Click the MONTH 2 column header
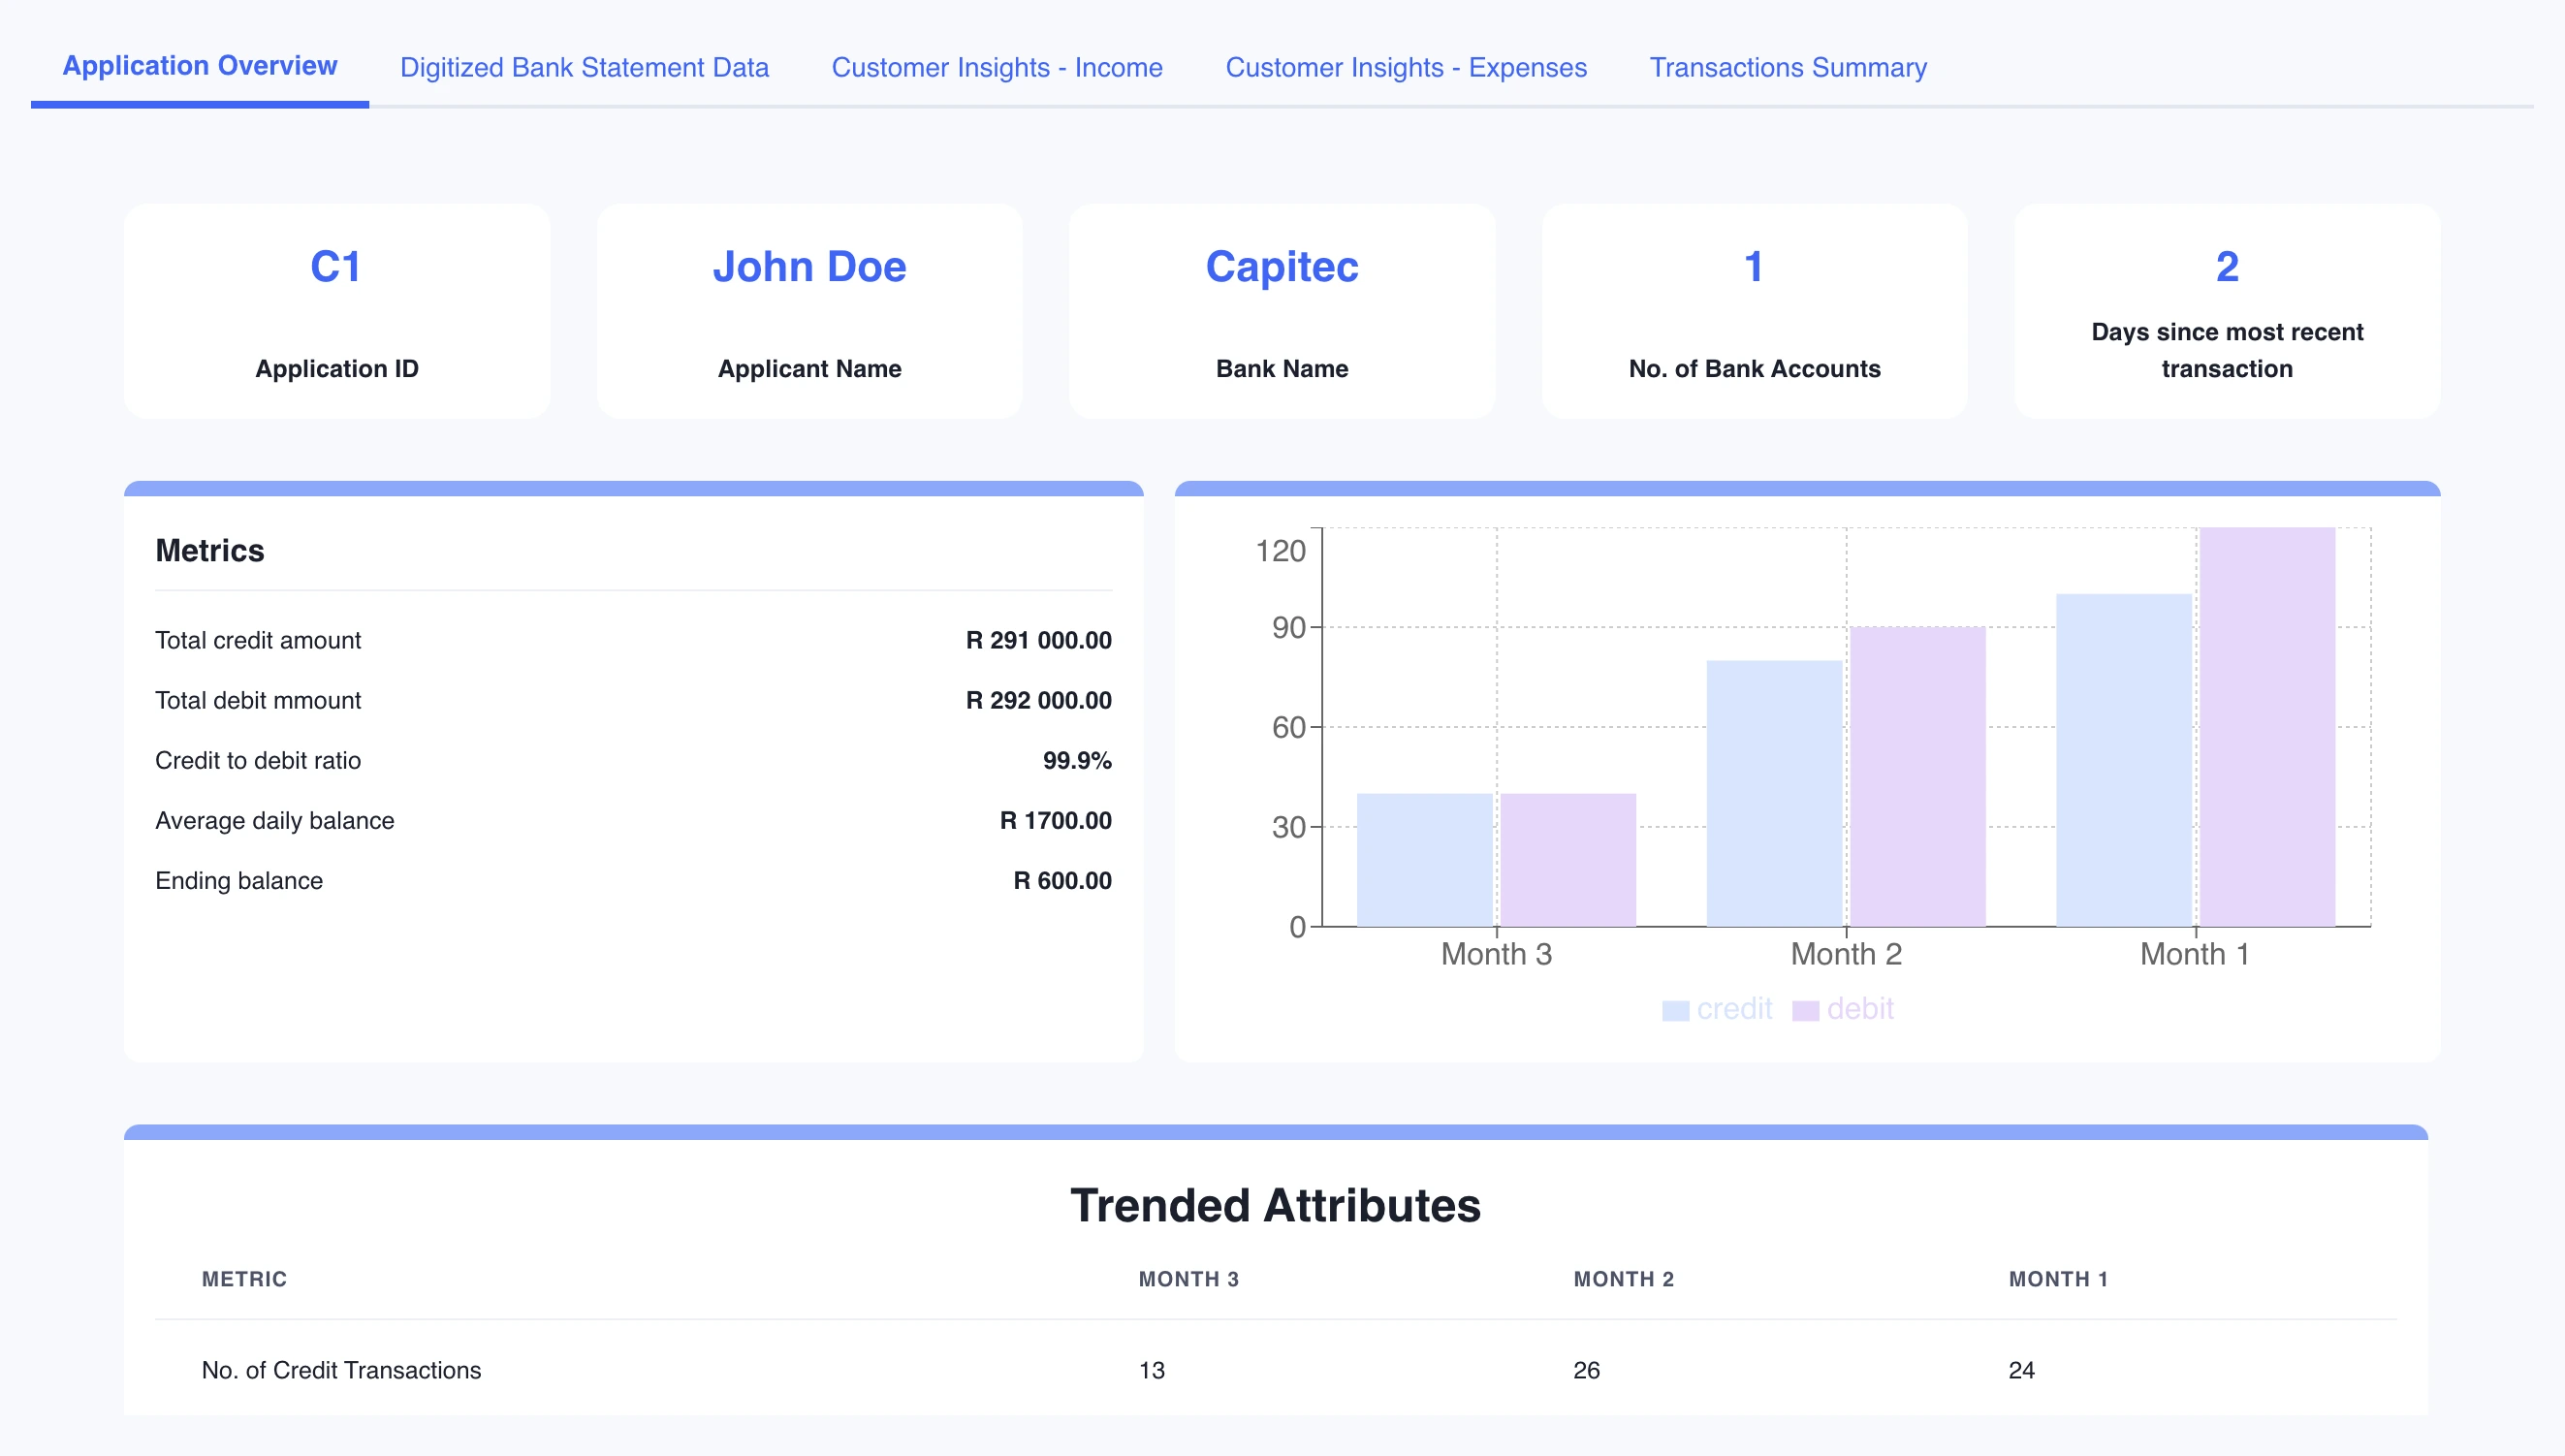The width and height of the screenshot is (2565, 1456). (x=1623, y=1279)
